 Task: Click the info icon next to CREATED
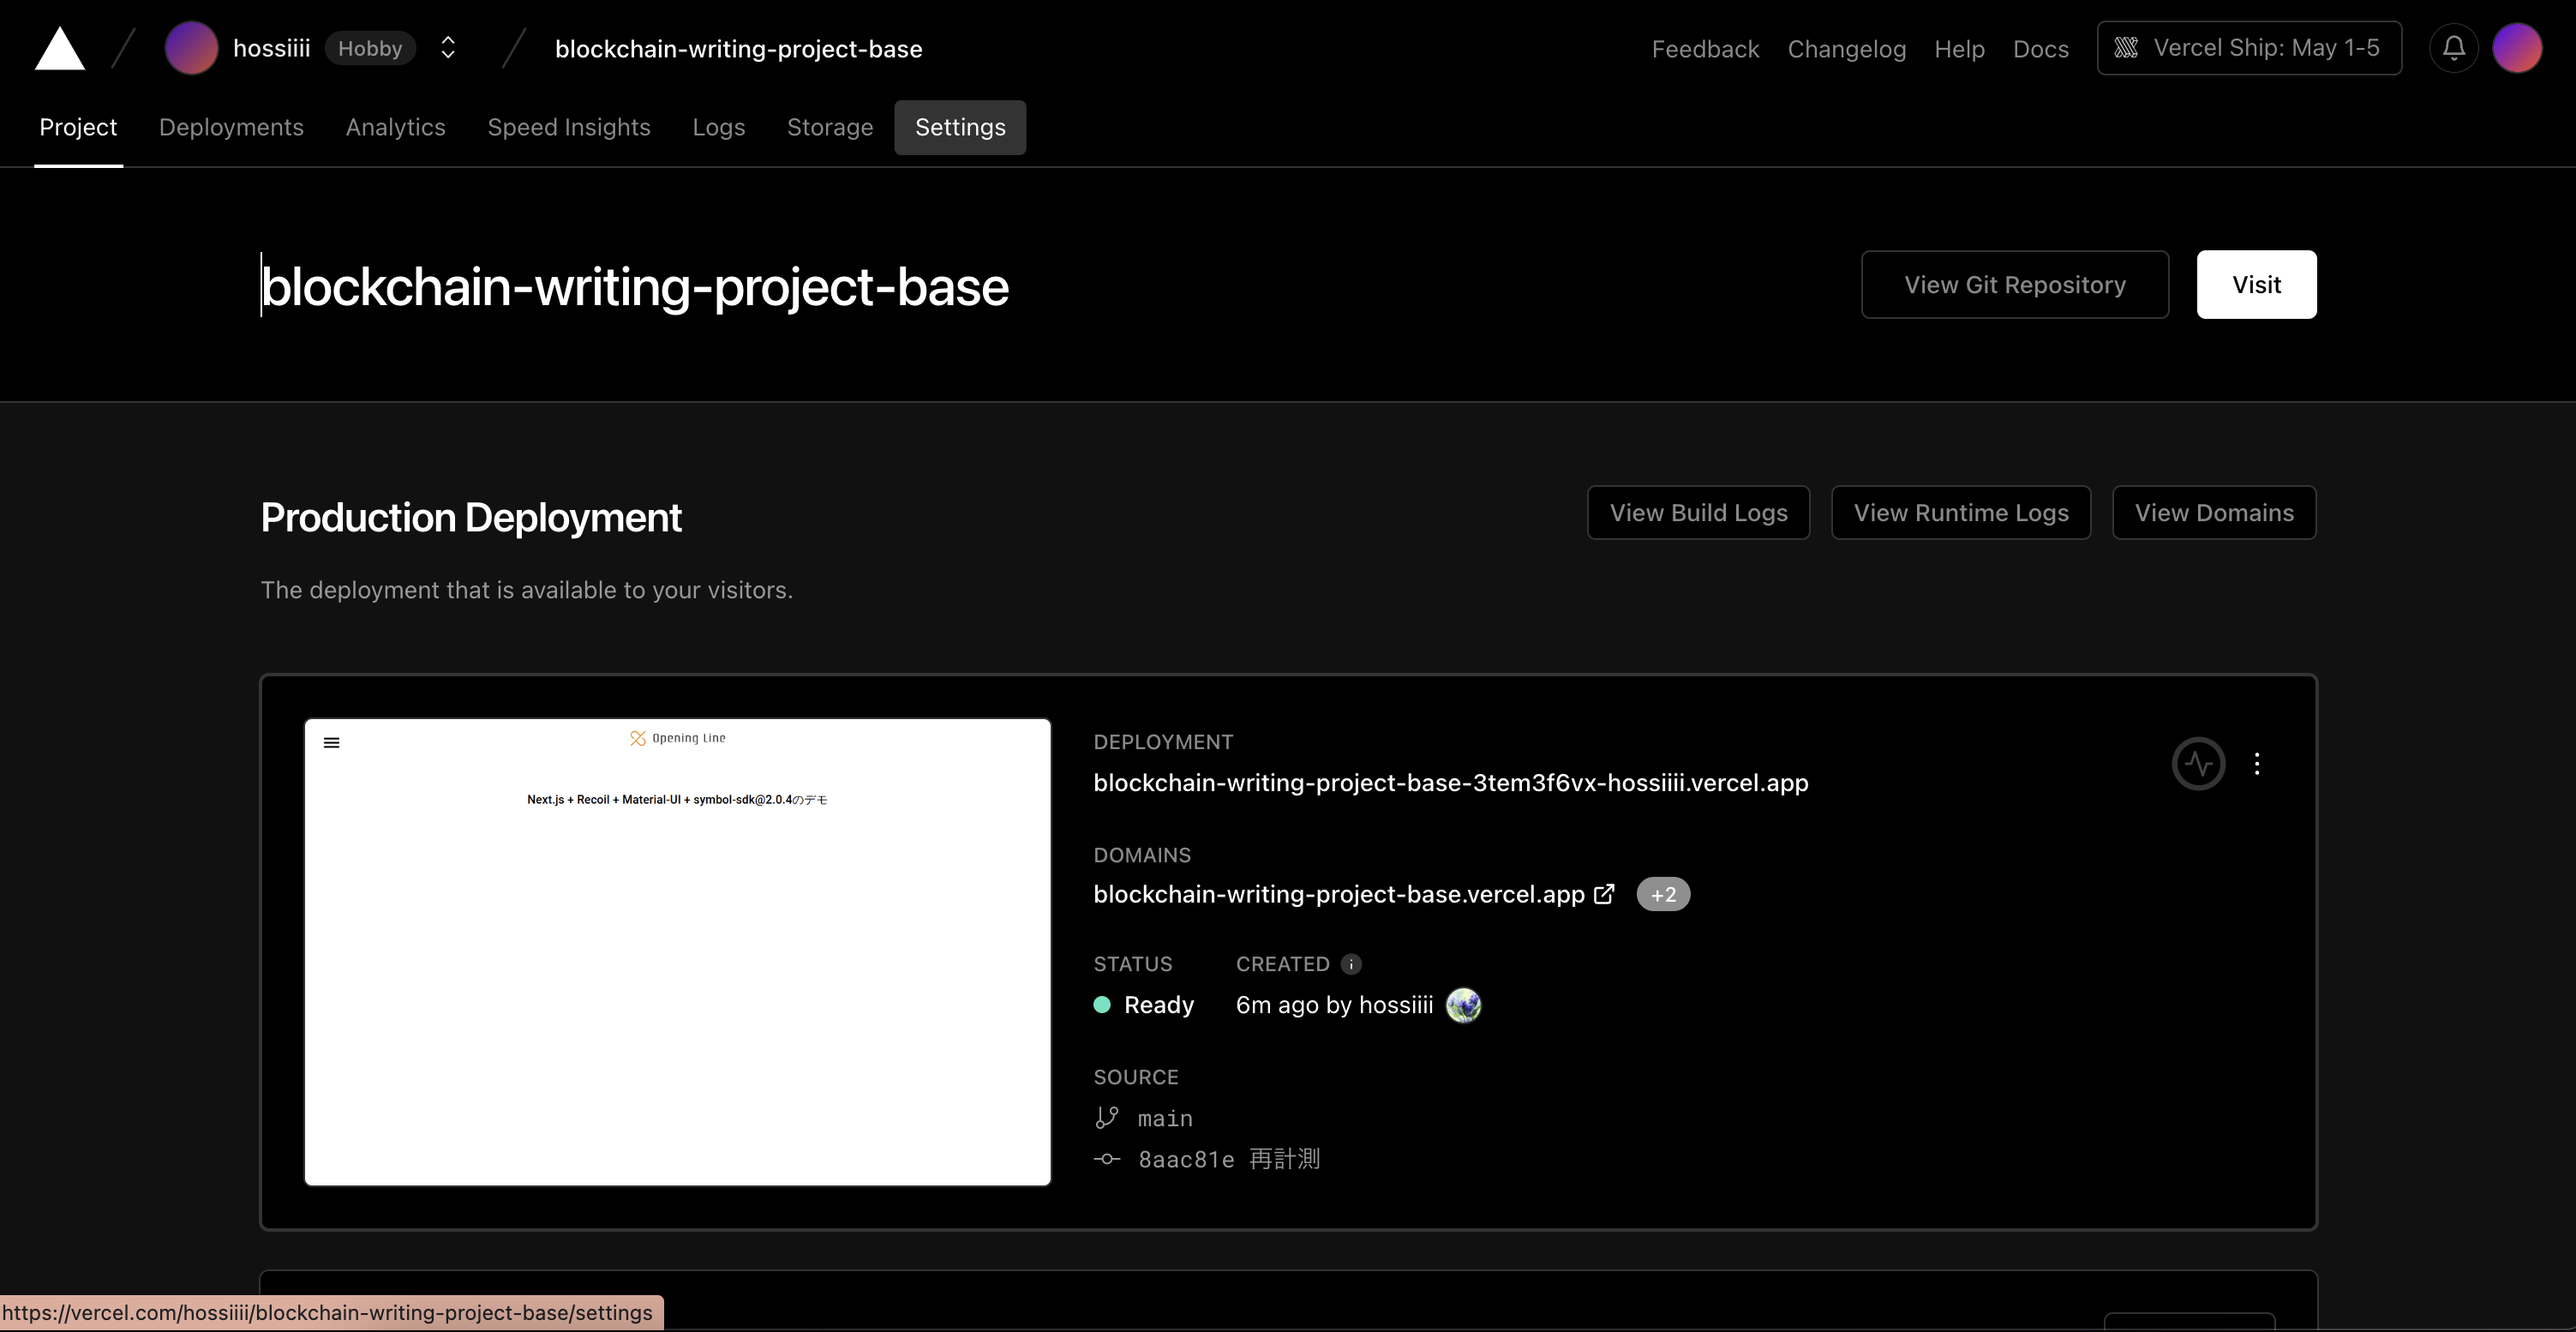tap(1351, 964)
